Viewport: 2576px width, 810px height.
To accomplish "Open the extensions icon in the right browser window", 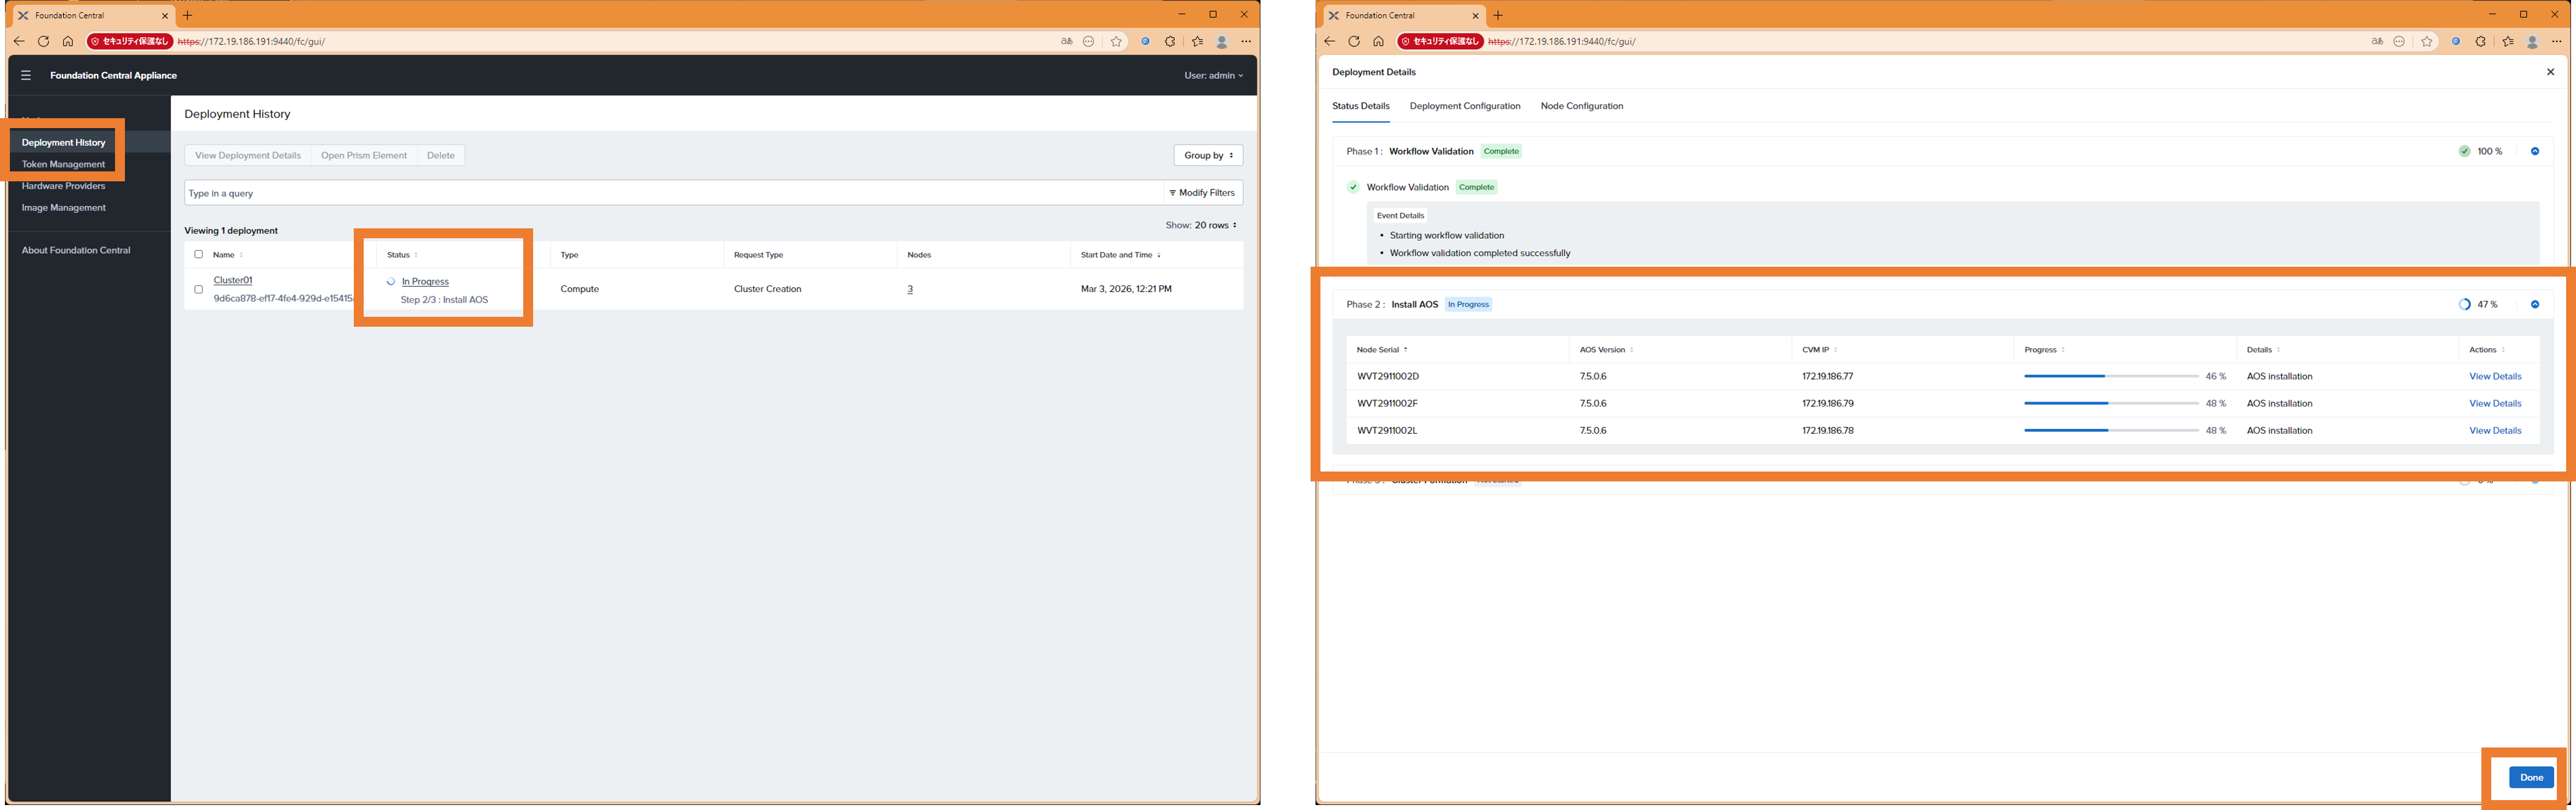I will [x=2480, y=41].
